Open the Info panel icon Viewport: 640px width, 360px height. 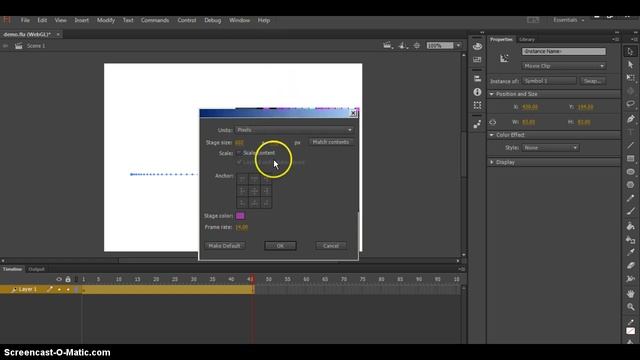[x=477, y=92]
